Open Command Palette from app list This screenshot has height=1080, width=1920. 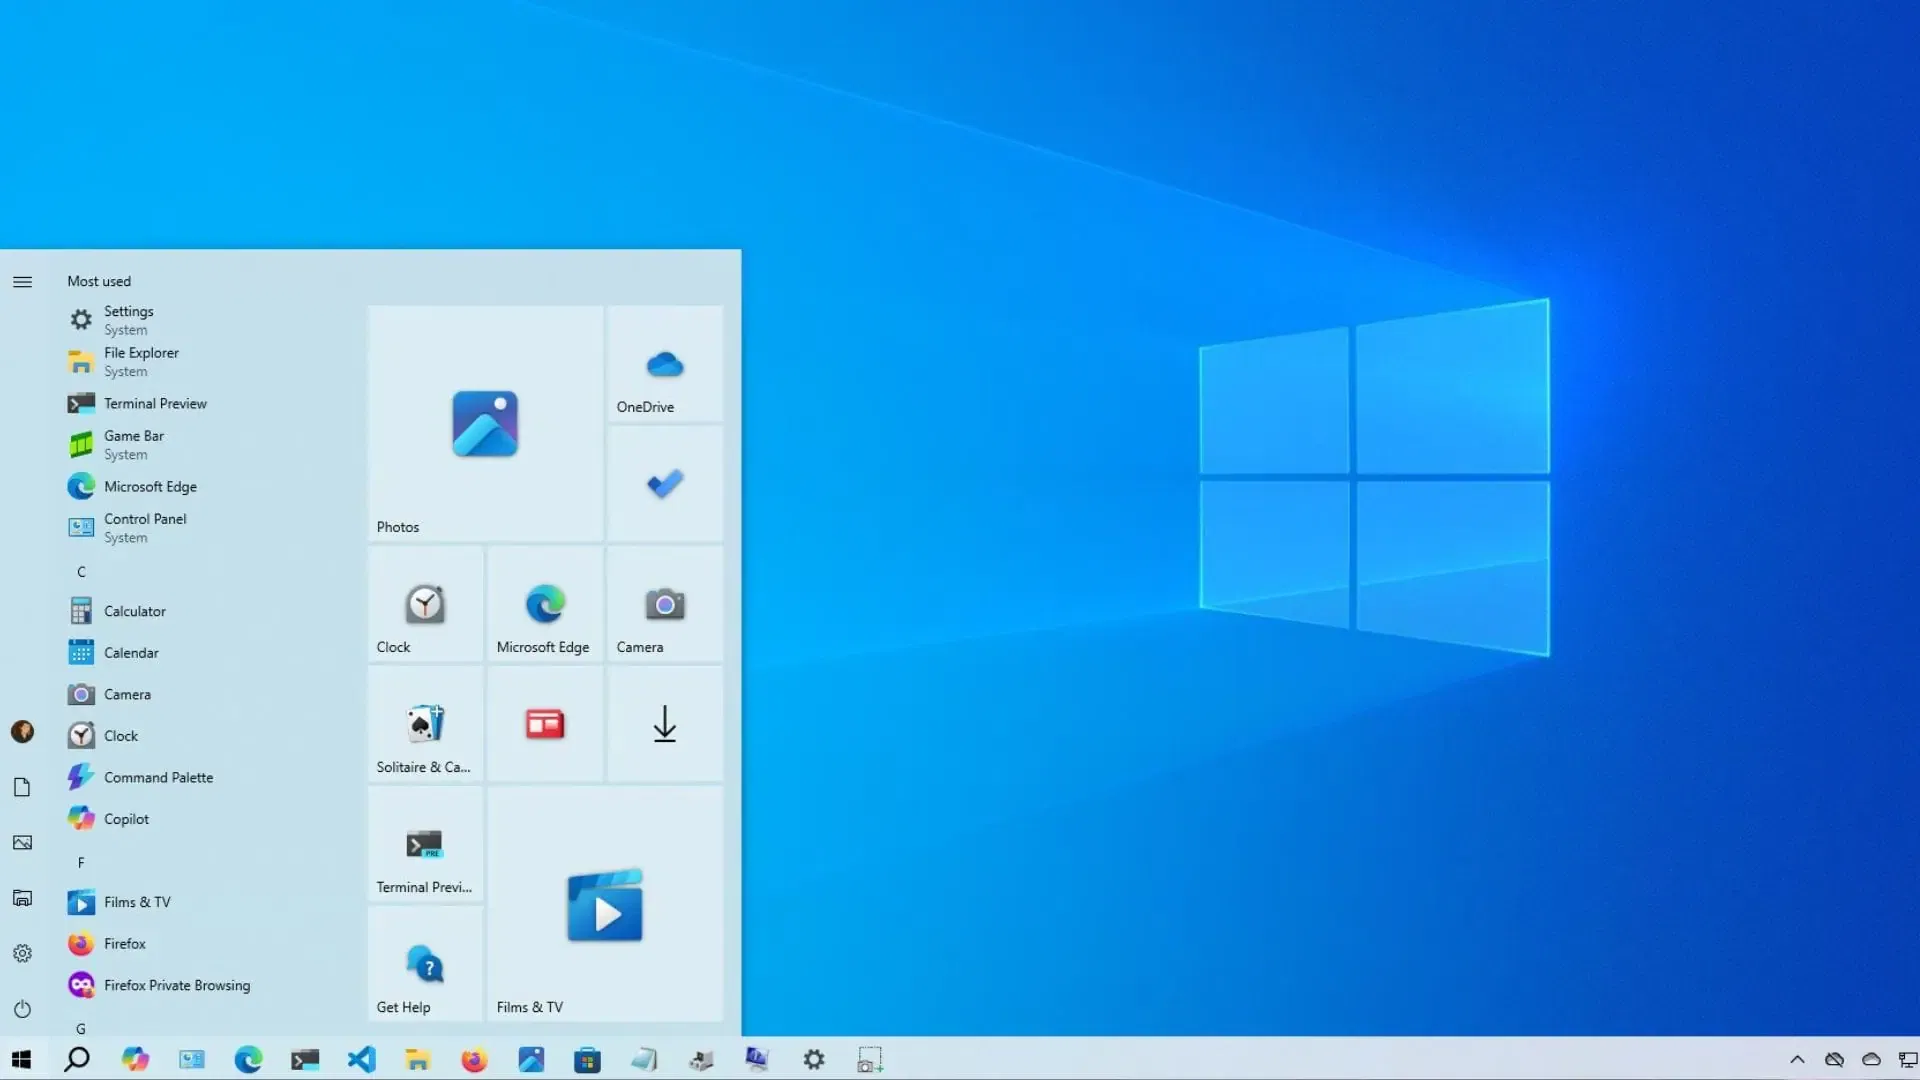[x=158, y=777]
